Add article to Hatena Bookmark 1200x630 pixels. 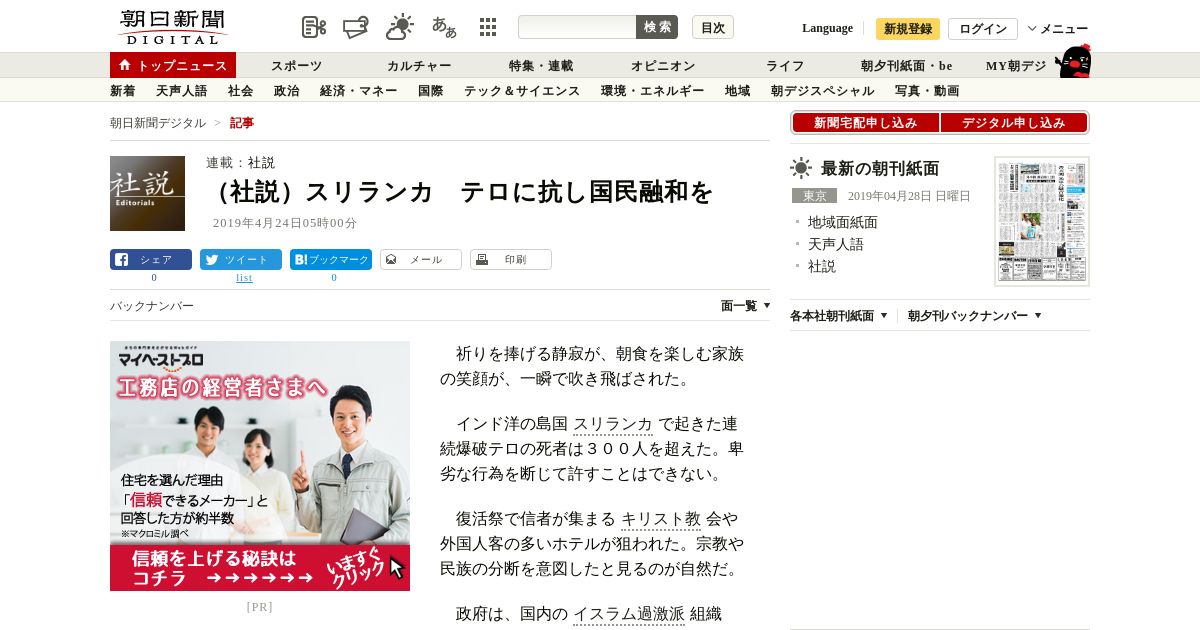coord(331,260)
